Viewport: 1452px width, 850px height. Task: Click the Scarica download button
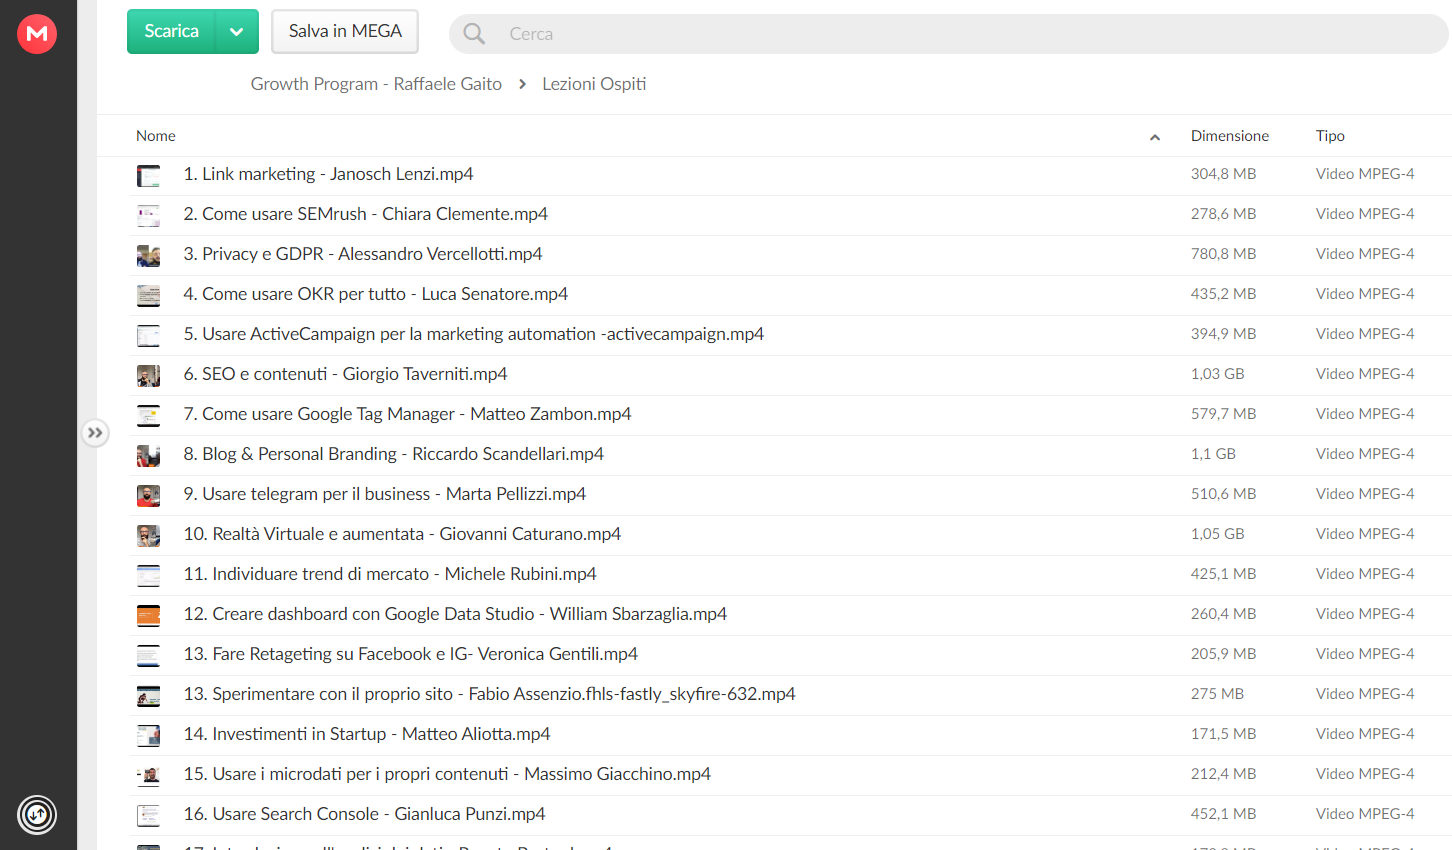coord(171,32)
